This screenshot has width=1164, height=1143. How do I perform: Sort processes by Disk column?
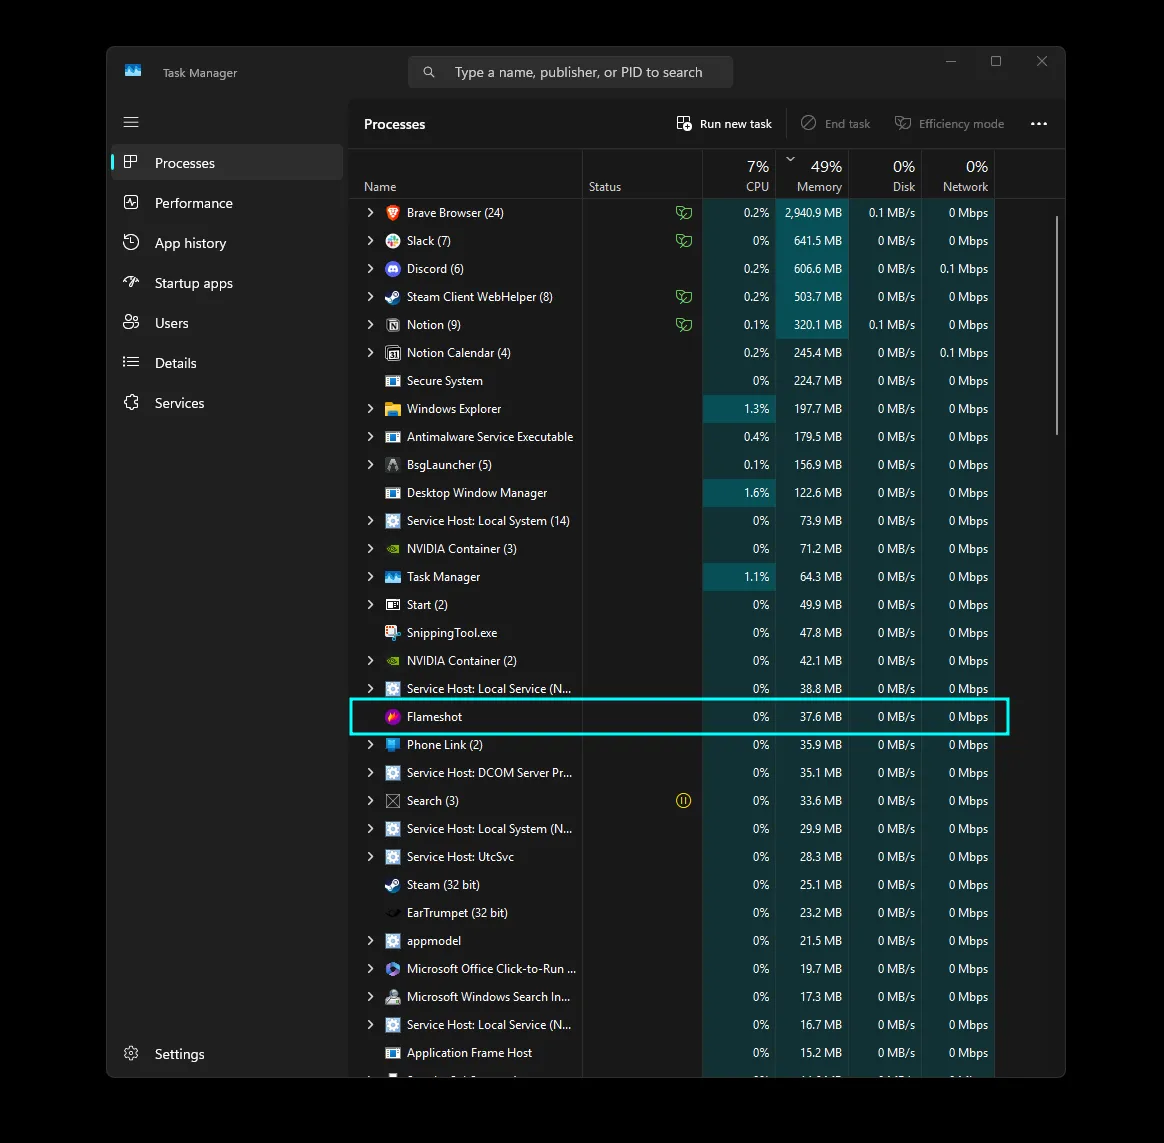click(x=885, y=174)
